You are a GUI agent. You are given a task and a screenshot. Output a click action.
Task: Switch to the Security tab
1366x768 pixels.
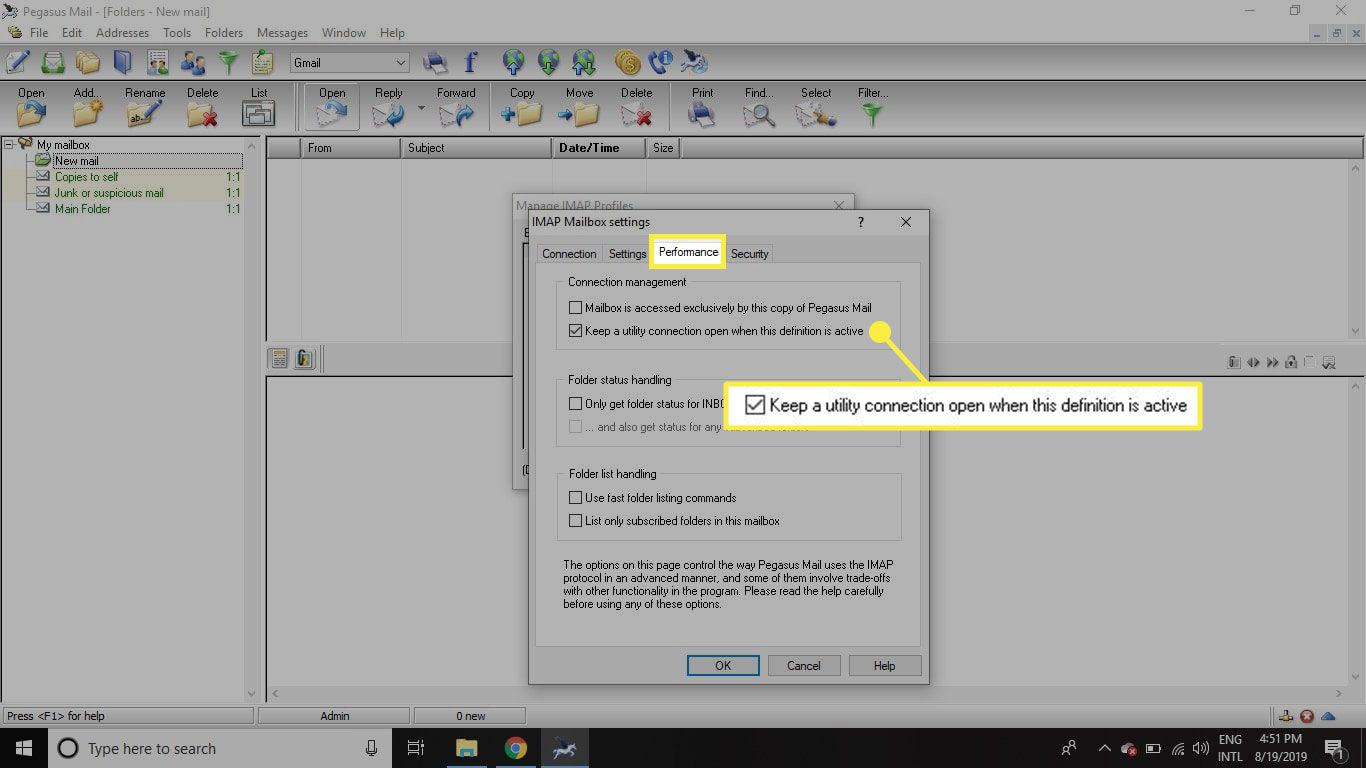point(749,254)
